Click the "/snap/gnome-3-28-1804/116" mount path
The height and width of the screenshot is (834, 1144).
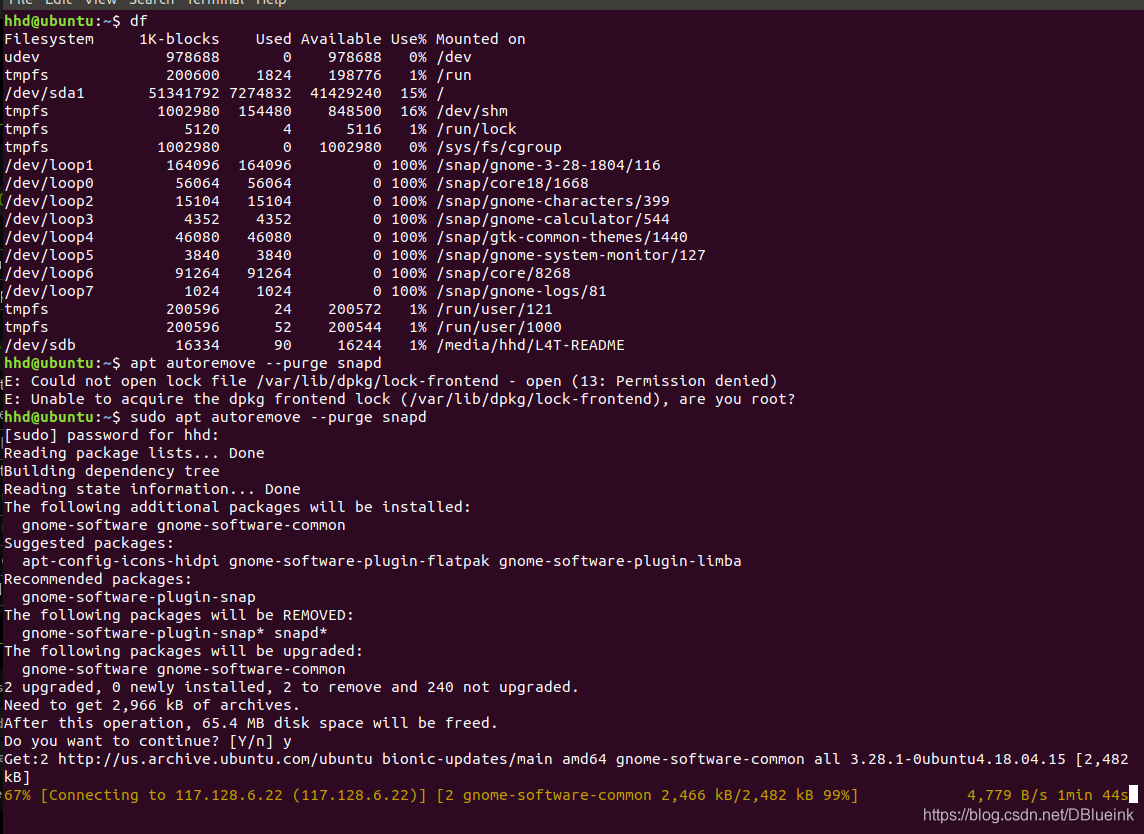tap(549, 165)
